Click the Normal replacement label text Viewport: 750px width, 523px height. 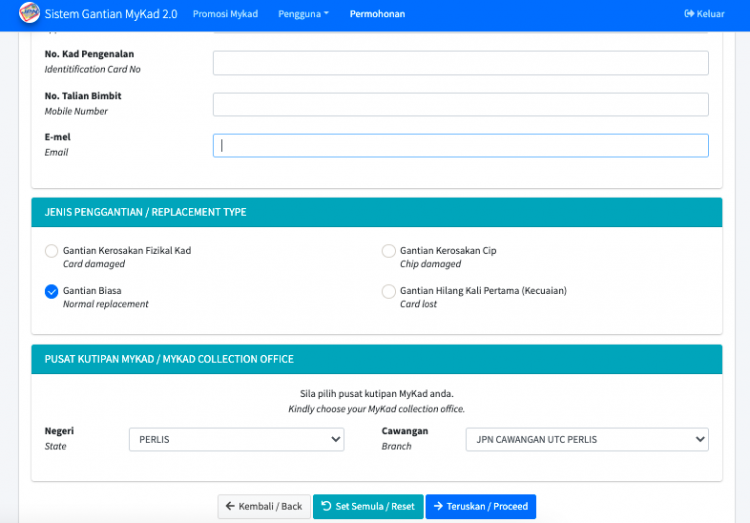click(x=106, y=304)
